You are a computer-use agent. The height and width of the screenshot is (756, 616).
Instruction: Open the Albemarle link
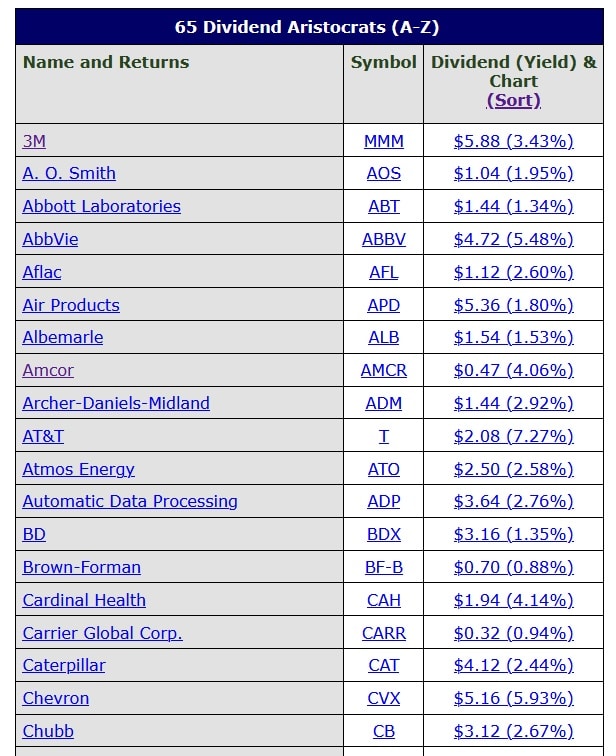63,337
